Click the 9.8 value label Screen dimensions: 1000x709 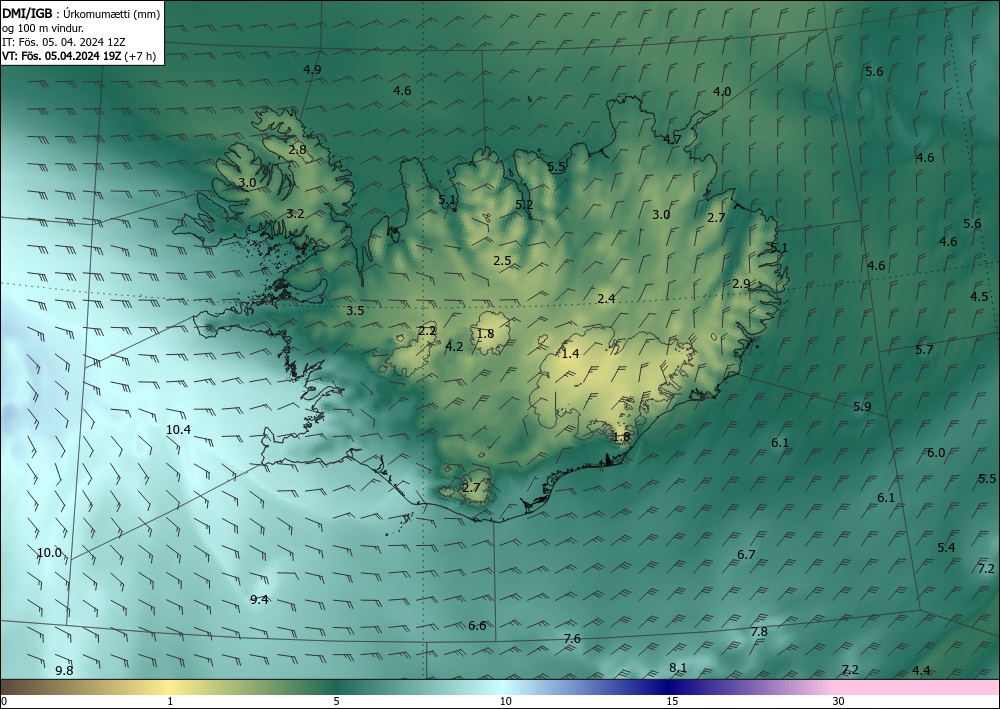click(x=64, y=671)
